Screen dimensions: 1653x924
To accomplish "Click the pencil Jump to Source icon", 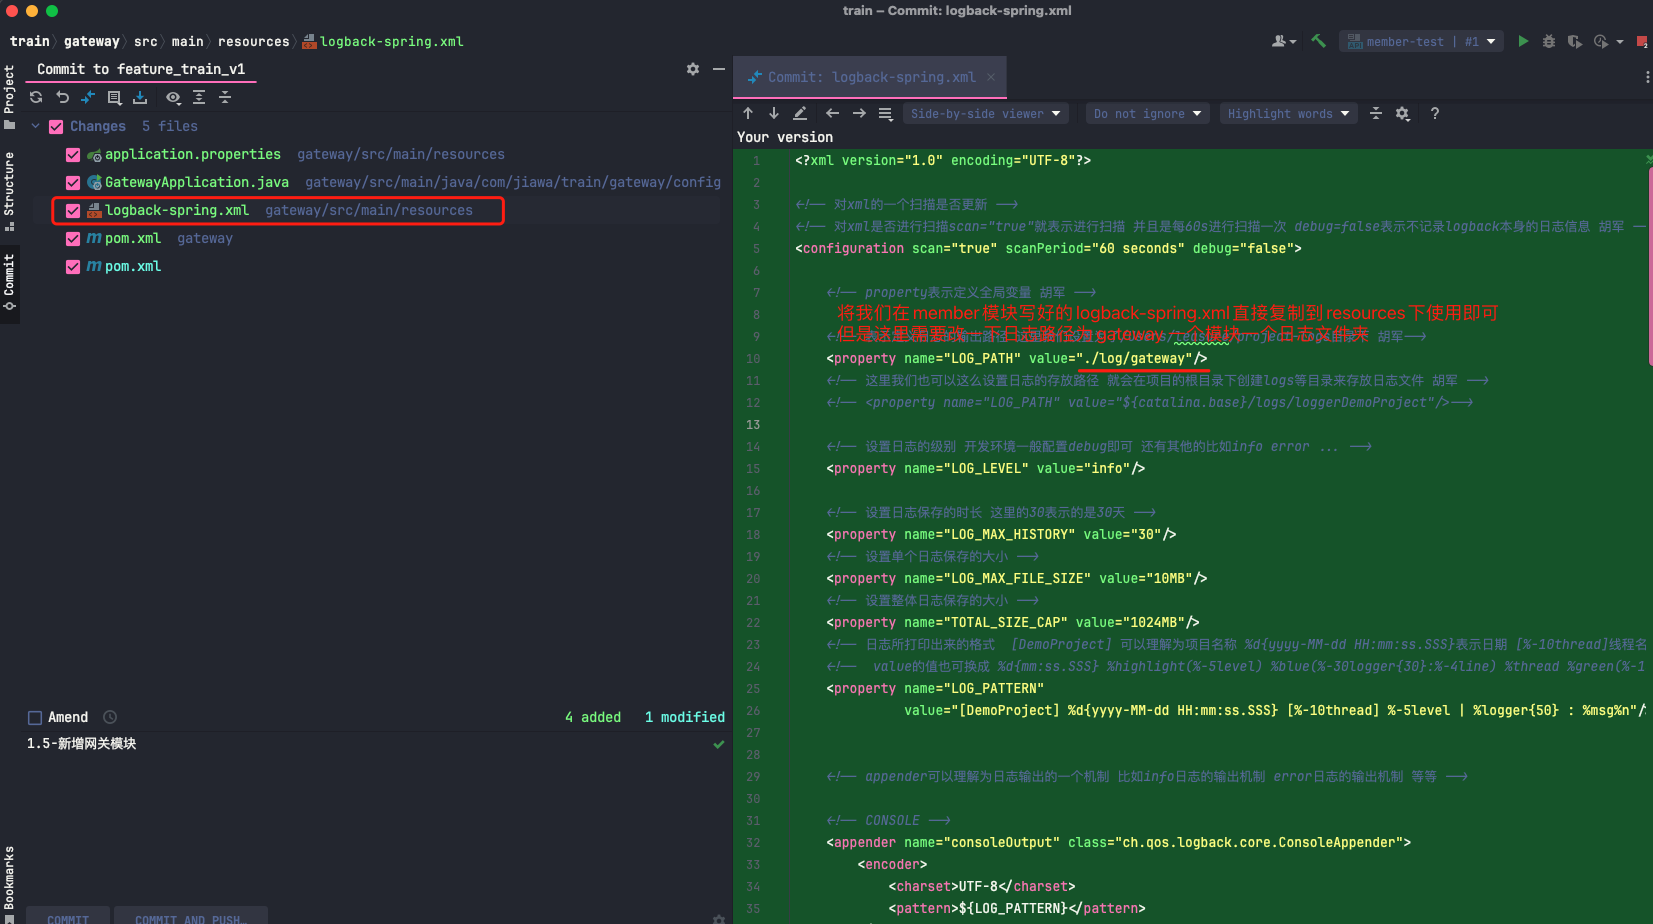I will pos(800,113).
